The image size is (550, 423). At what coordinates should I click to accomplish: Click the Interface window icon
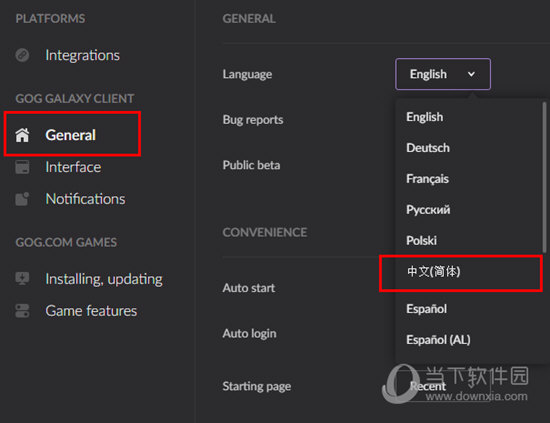click(x=22, y=167)
